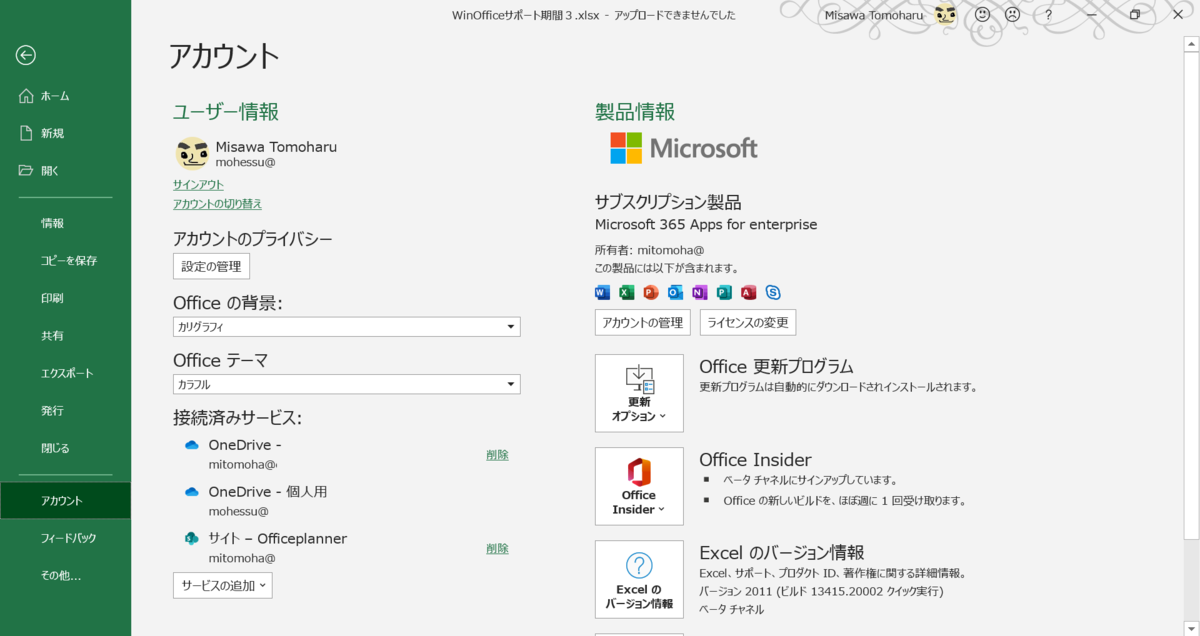Open the Office Insider dropdown button
The image size is (1200, 636).
click(x=639, y=486)
